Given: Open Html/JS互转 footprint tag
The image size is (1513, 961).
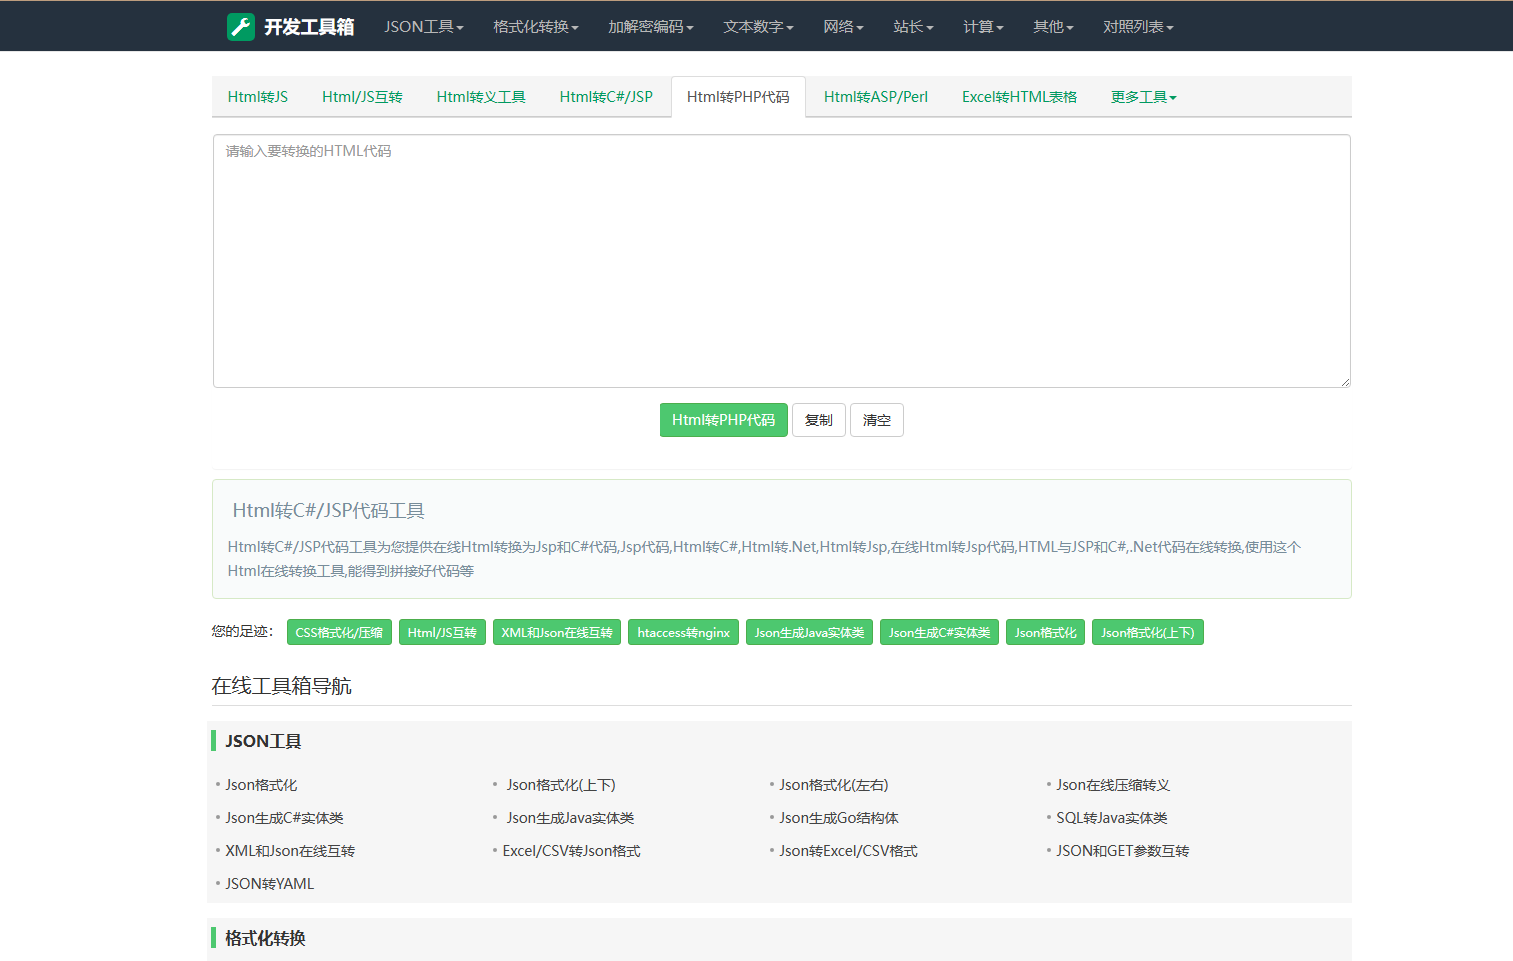Looking at the screenshot, I should (442, 632).
